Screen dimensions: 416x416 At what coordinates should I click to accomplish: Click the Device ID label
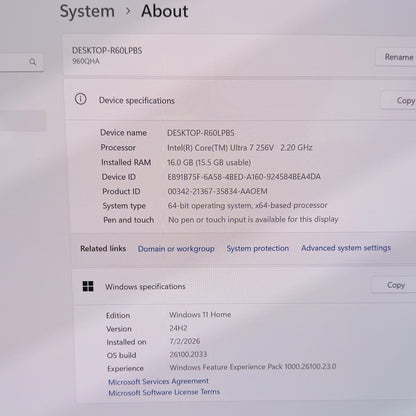pyautogui.click(x=119, y=177)
